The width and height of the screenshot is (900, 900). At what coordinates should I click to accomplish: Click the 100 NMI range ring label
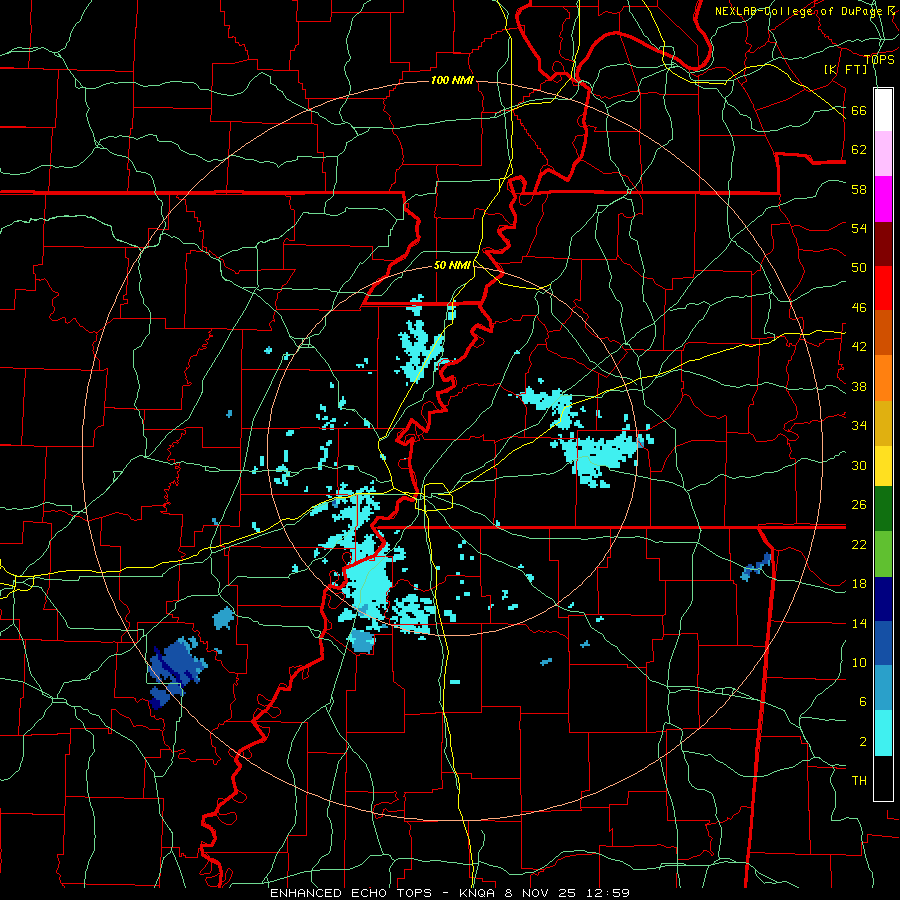point(452,80)
